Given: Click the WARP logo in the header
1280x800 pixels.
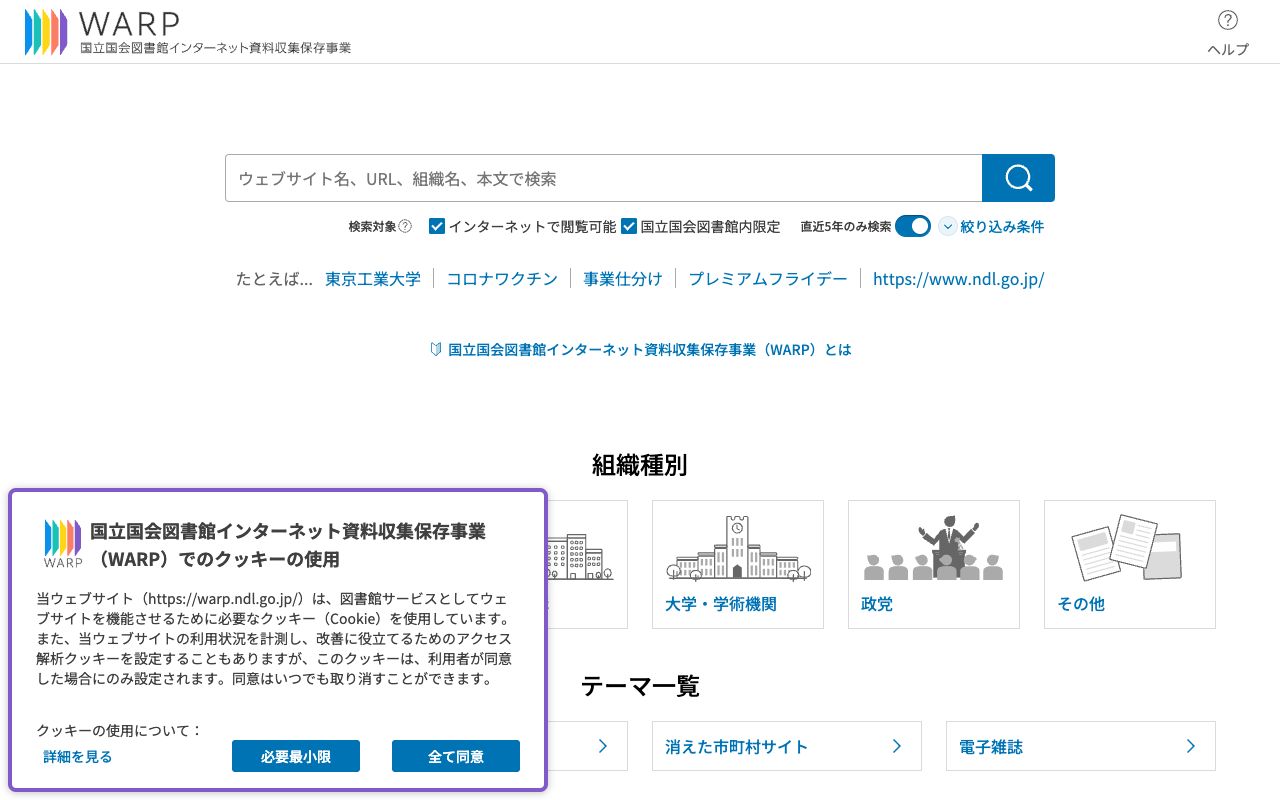Looking at the screenshot, I should [x=100, y=30].
